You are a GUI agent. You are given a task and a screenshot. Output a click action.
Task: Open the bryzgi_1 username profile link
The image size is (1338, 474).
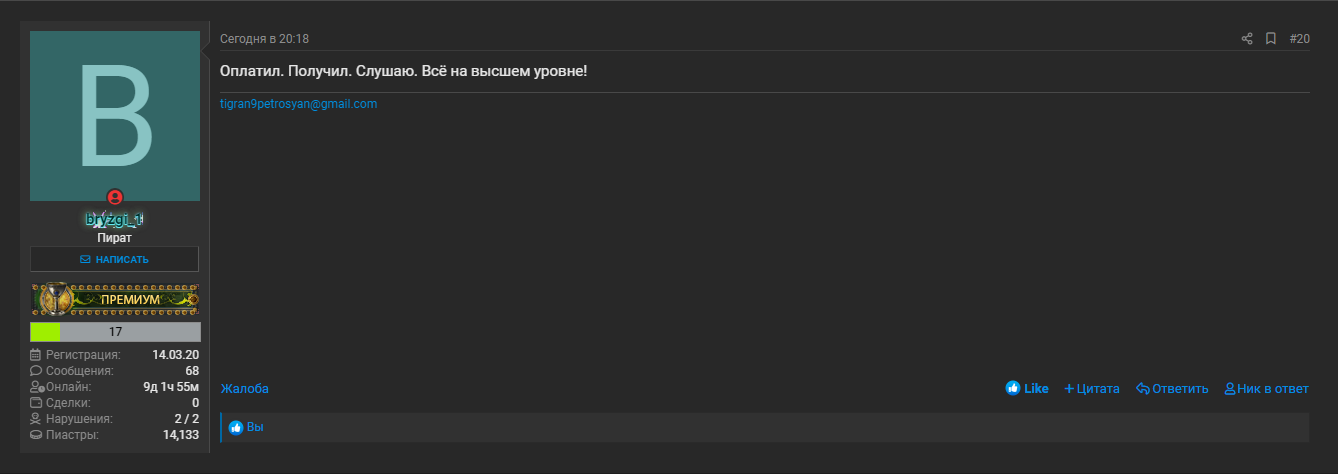tap(115, 220)
